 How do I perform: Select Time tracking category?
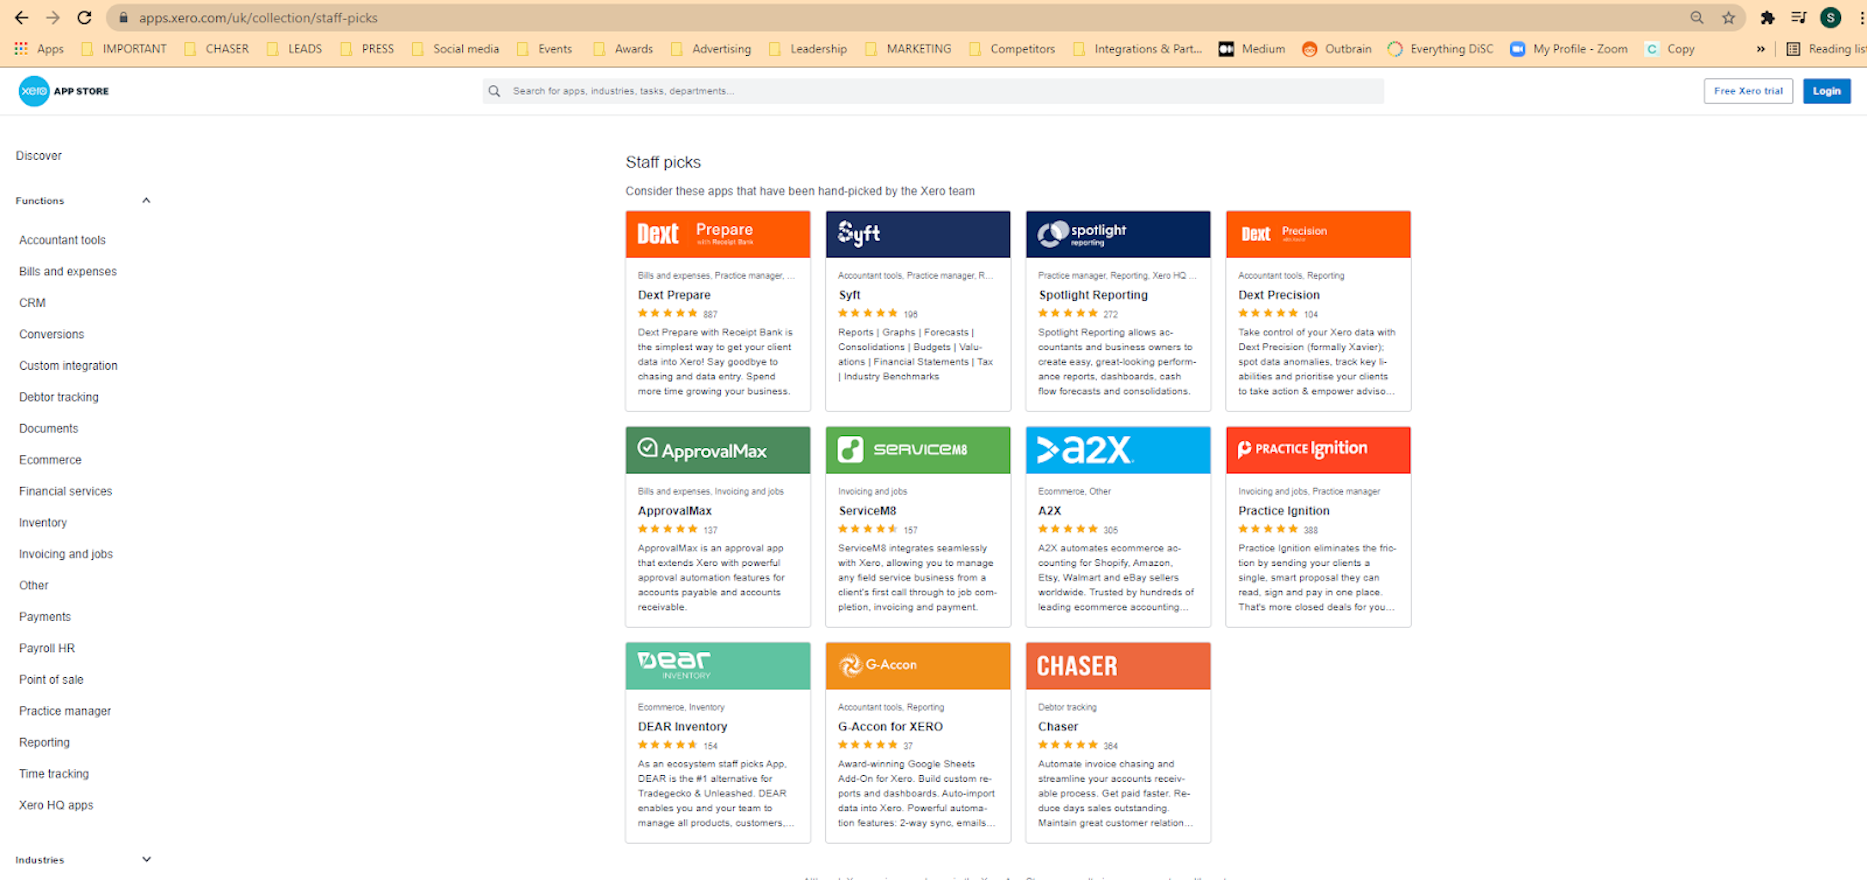tap(54, 774)
